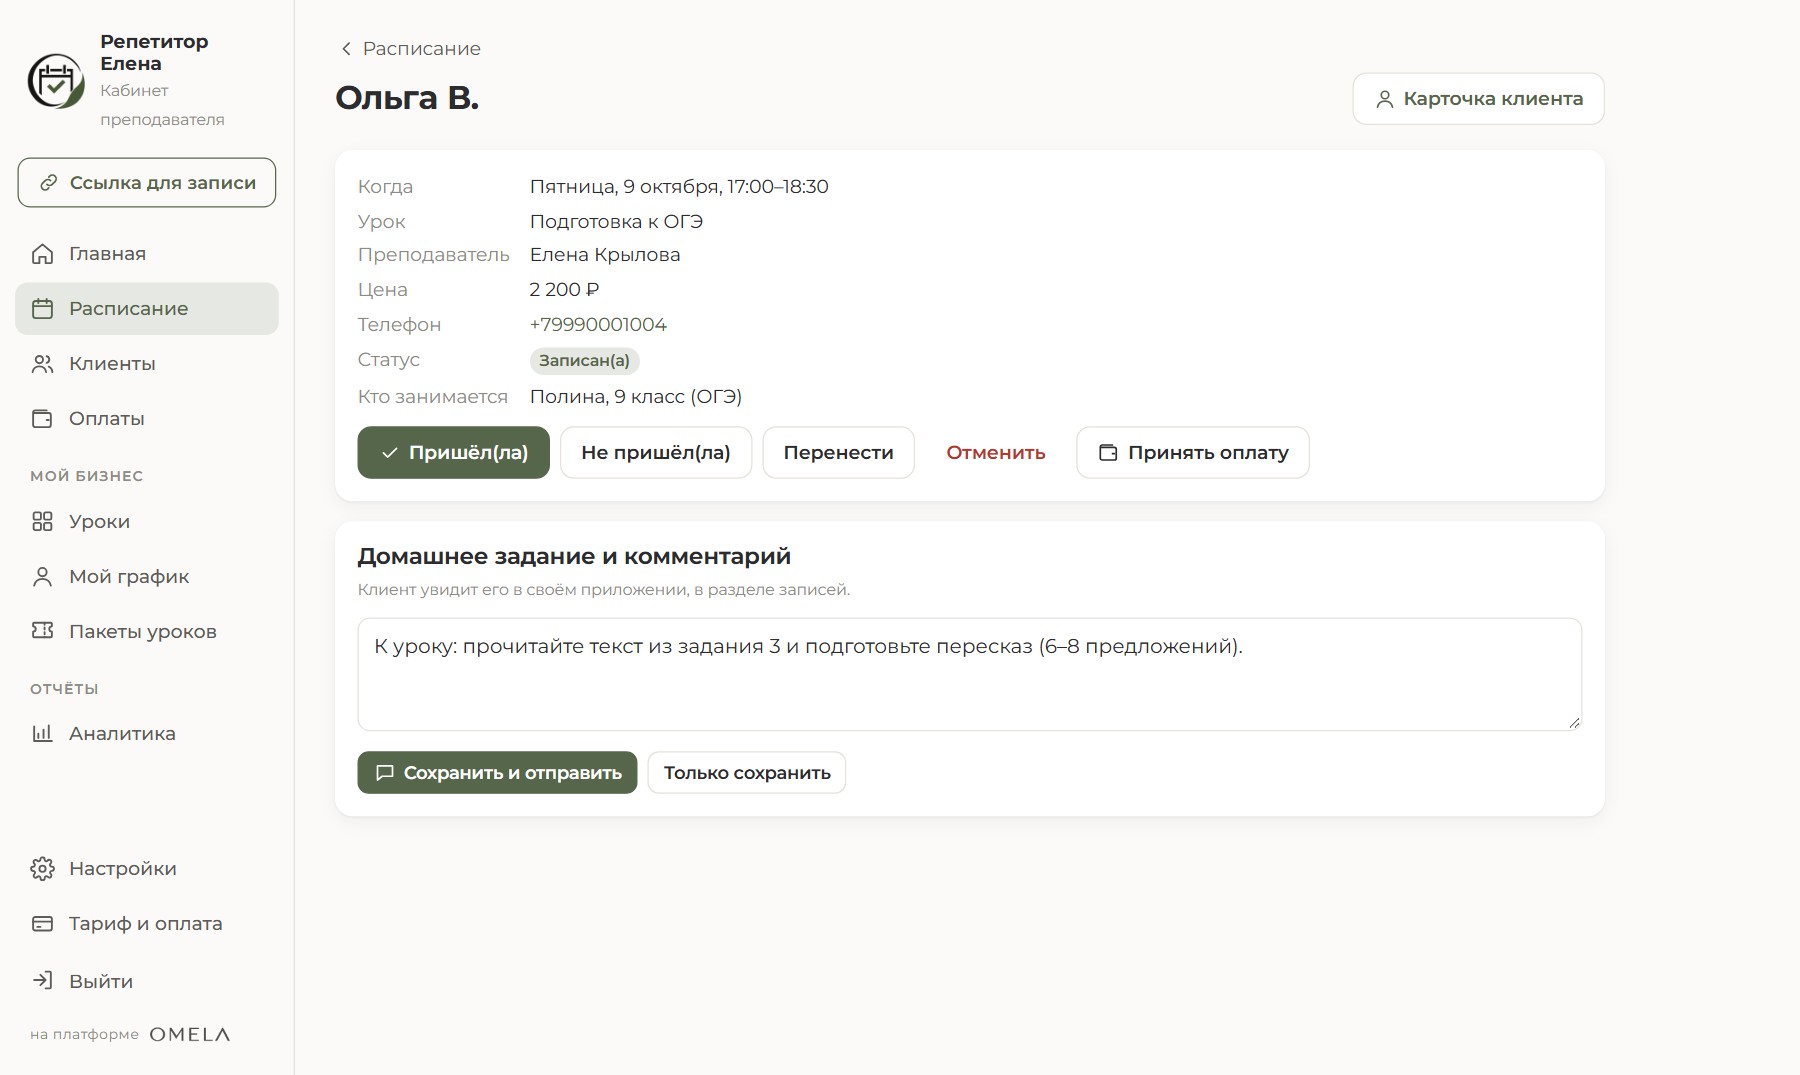The height and width of the screenshot is (1075, 1800).
Task: Click the logout icon next to Выйти
Action: coord(42,981)
